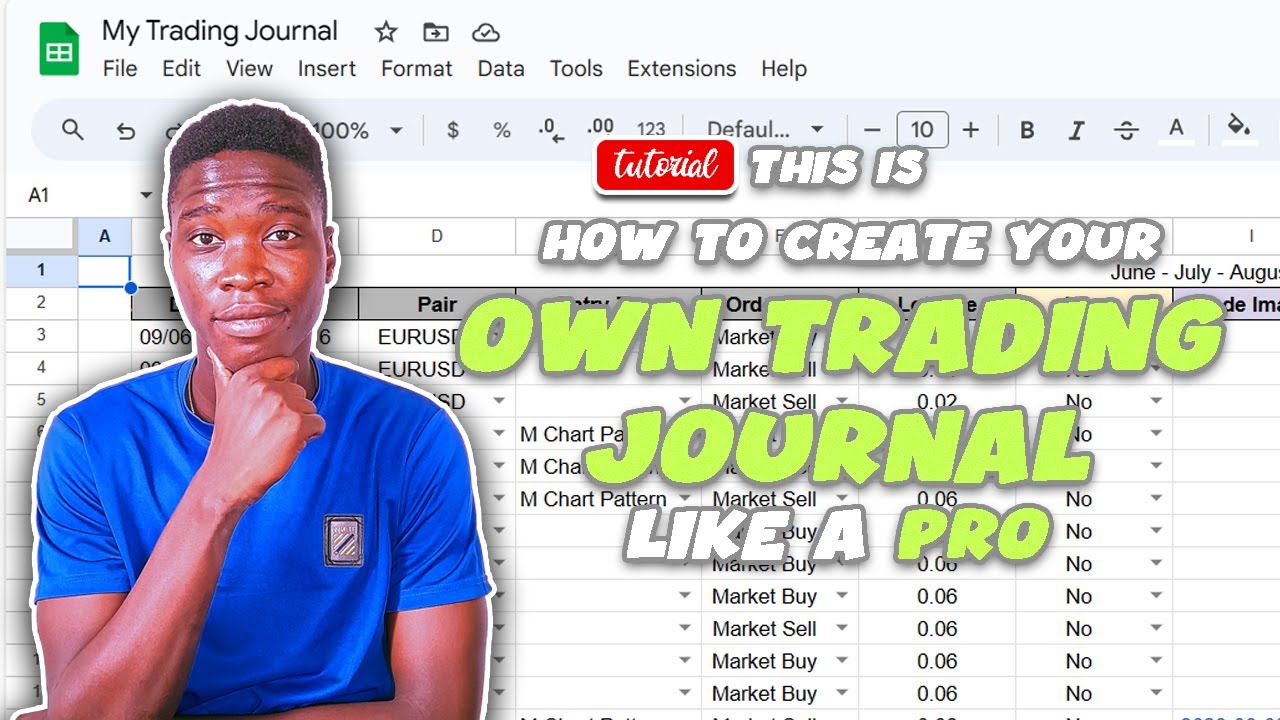
Task: Open the Tools menu
Action: tap(576, 69)
